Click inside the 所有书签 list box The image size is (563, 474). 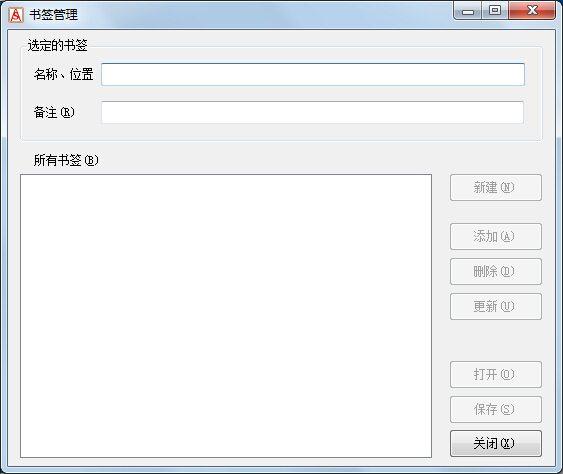coord(226,316)
